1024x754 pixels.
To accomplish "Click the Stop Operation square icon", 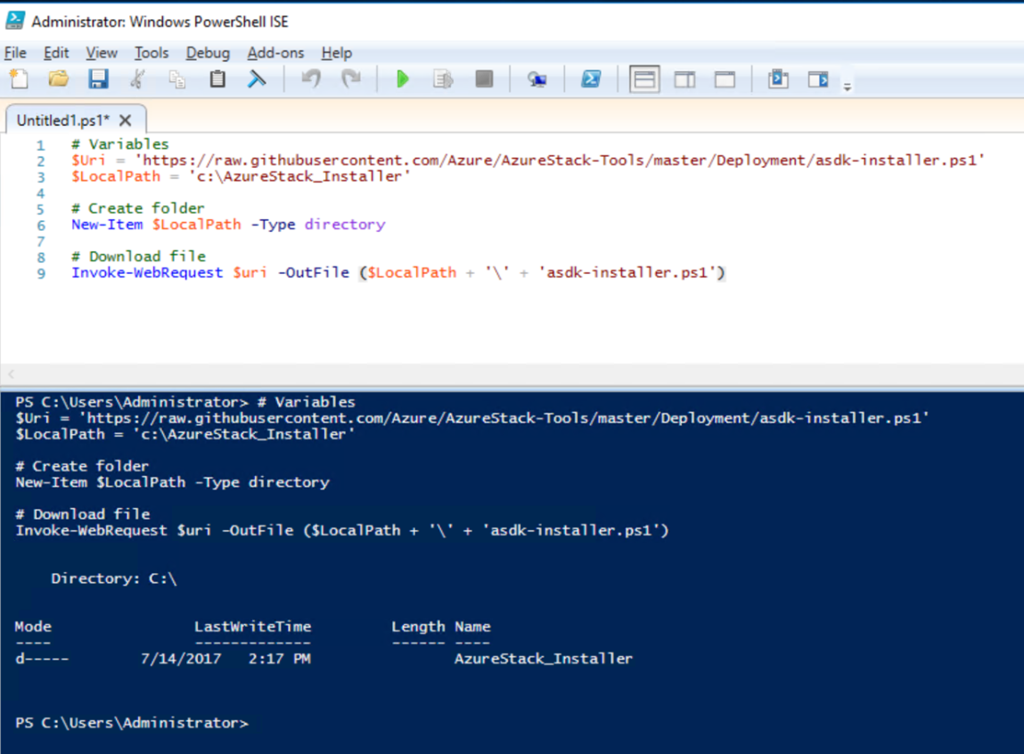I will (x=484, y=79).
